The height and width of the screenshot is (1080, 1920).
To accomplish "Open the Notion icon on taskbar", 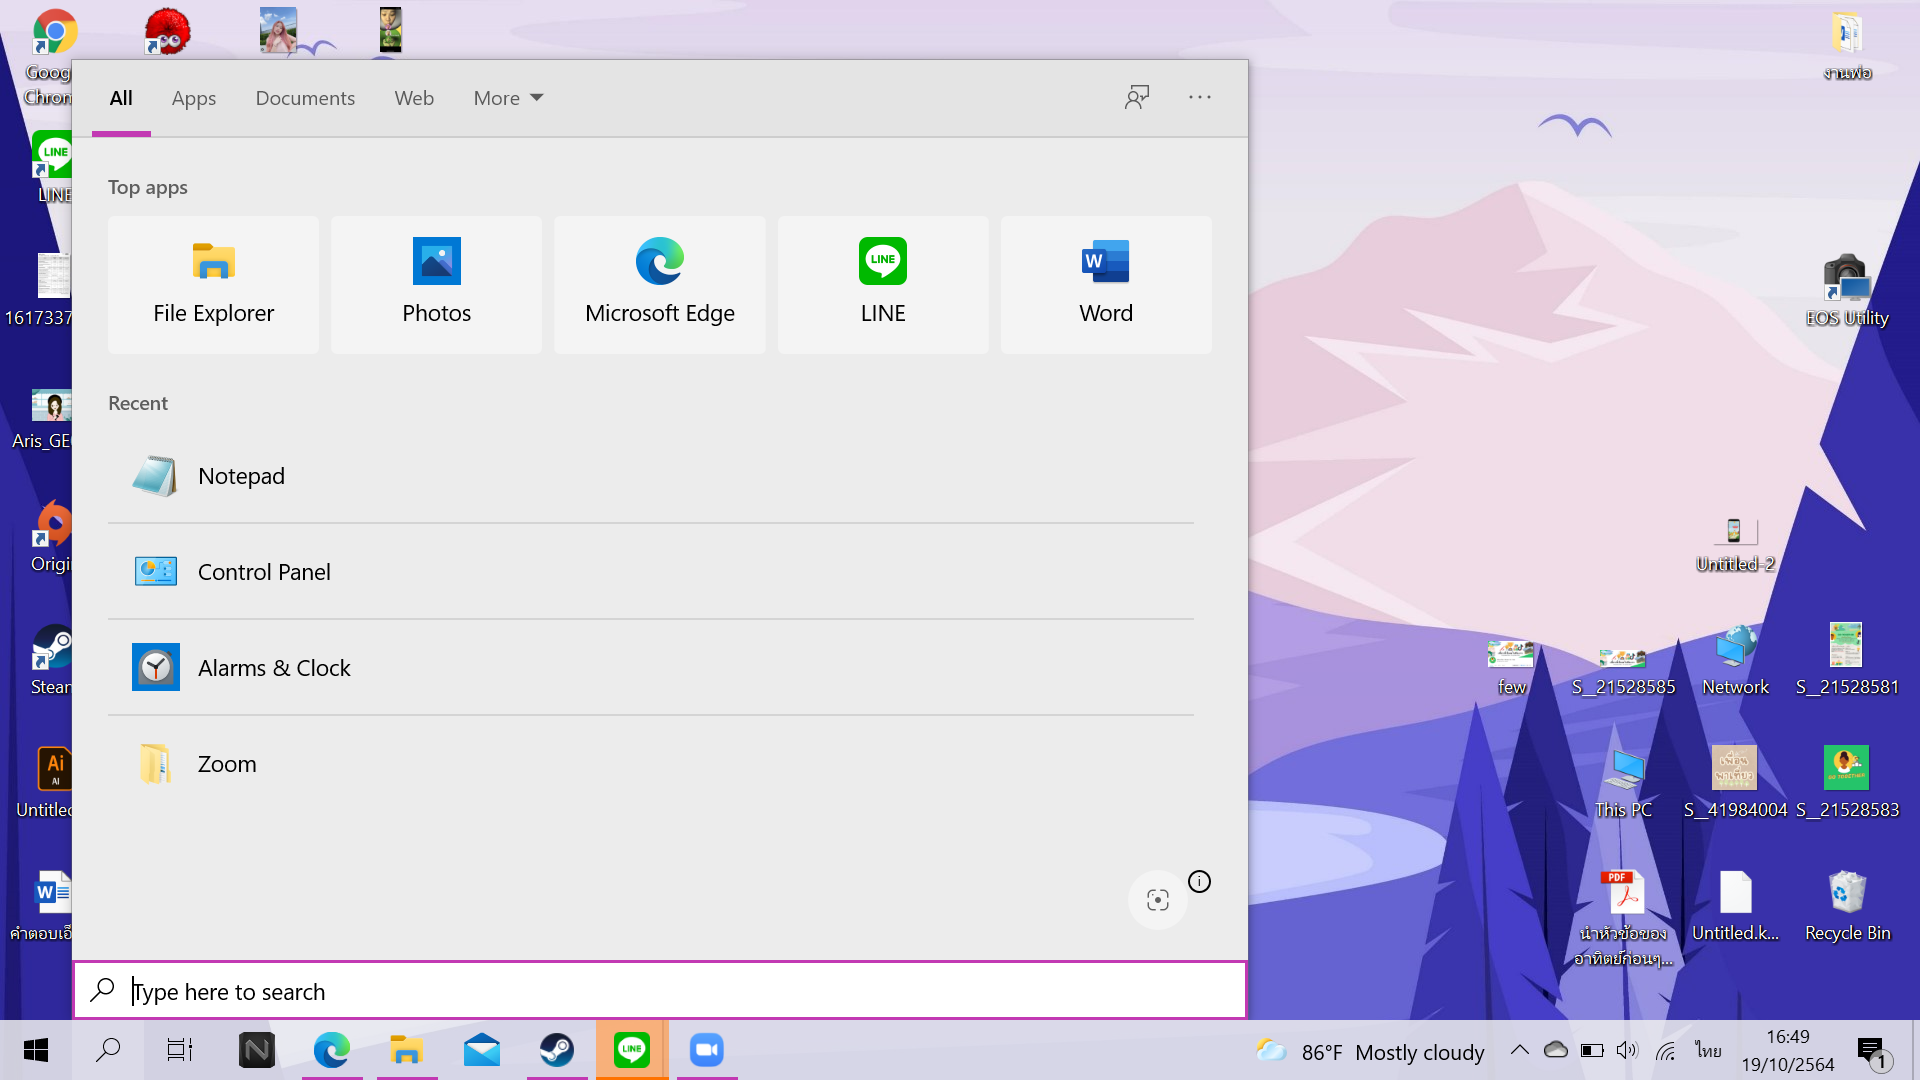I will coord(257,1050).
